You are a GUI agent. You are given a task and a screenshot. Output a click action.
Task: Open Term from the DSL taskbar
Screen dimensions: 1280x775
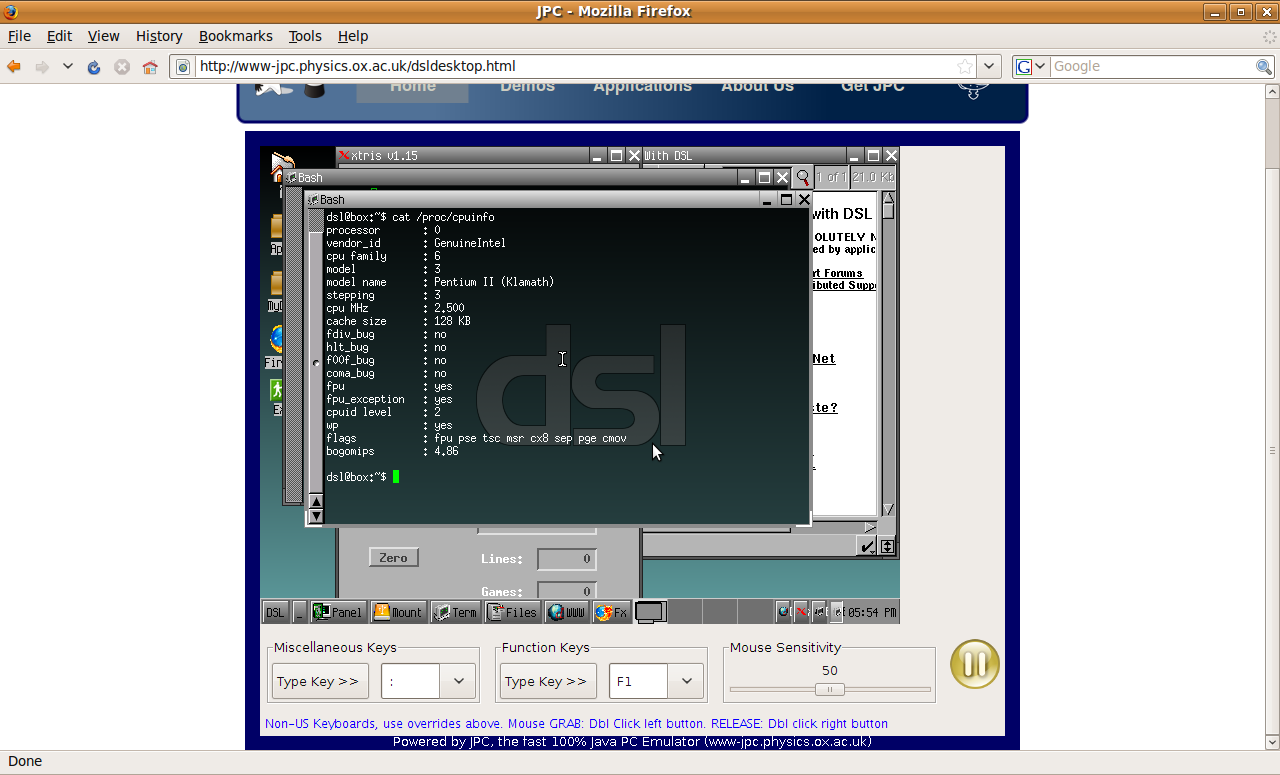pyautogui.click(x=455, y=612)
